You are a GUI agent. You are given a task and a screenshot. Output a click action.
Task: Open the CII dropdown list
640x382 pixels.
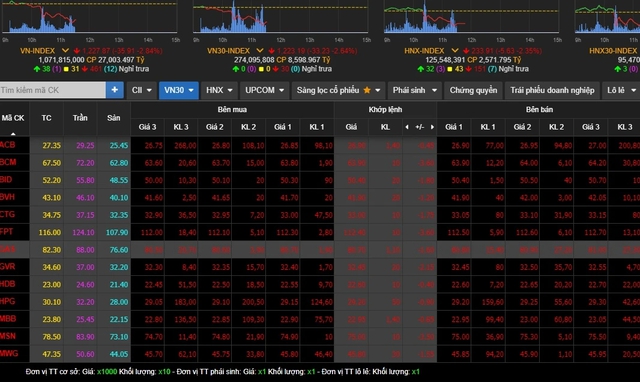pos(142,90)
